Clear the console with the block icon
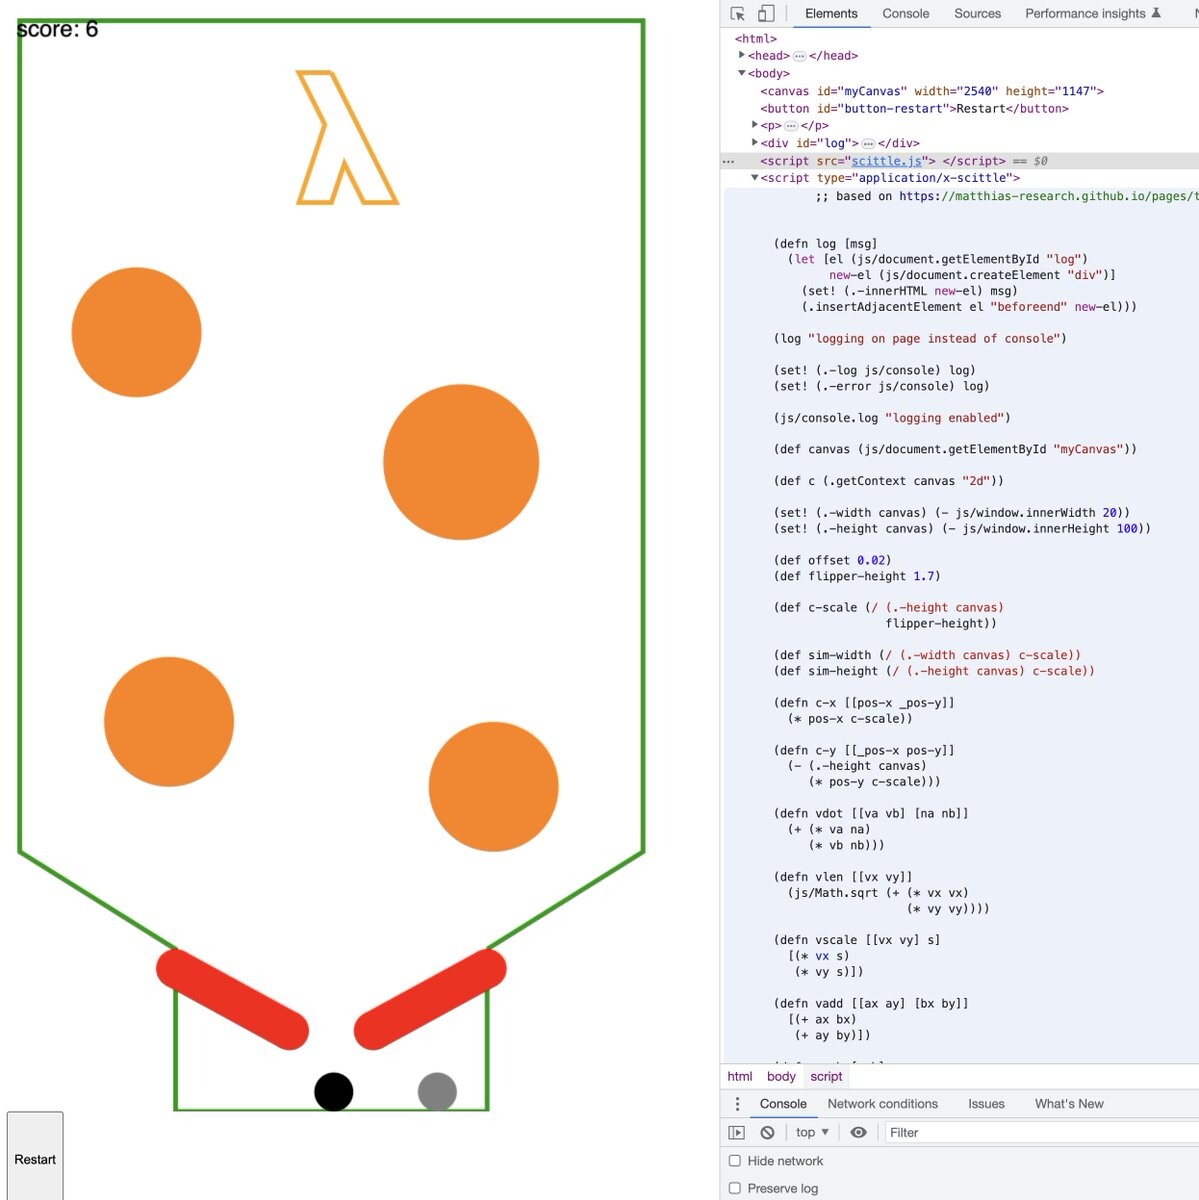Image resolution: width=1199 pixels, height=1200 pixels. pos(767,1133)
